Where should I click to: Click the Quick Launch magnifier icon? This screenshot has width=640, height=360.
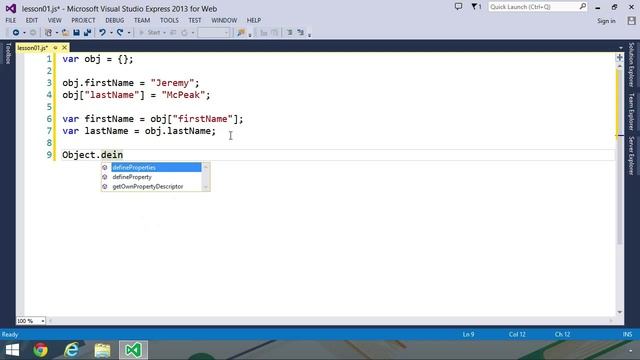[x=582, y=7]
